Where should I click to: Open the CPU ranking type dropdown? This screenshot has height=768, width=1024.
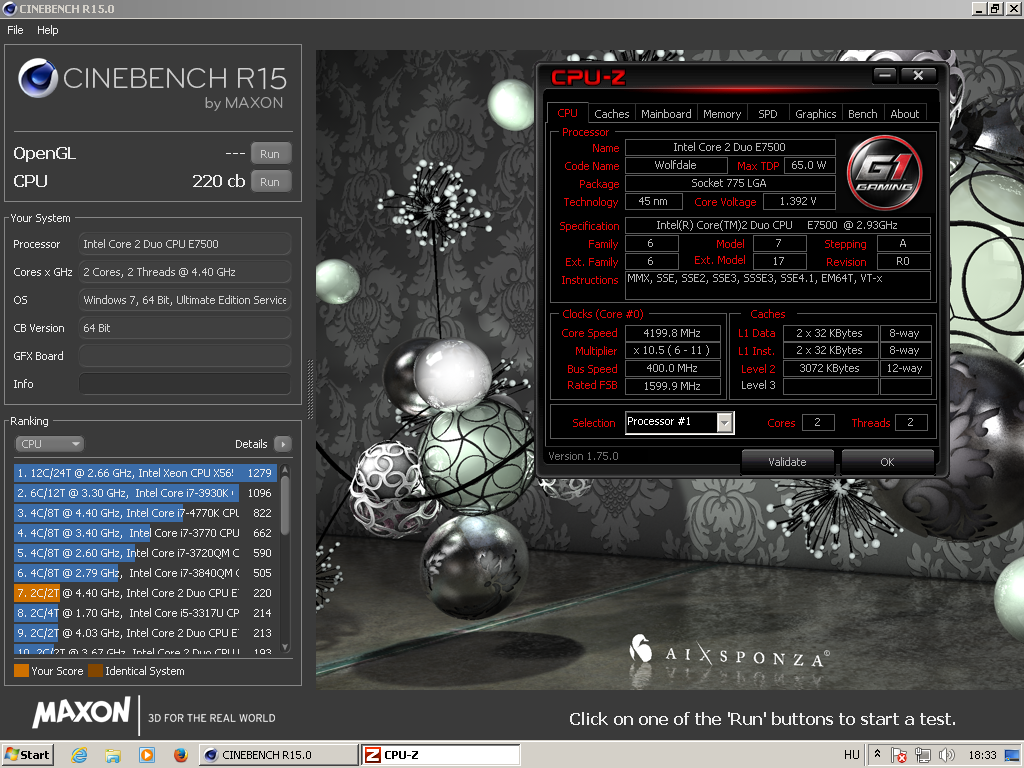coord(49,444)
